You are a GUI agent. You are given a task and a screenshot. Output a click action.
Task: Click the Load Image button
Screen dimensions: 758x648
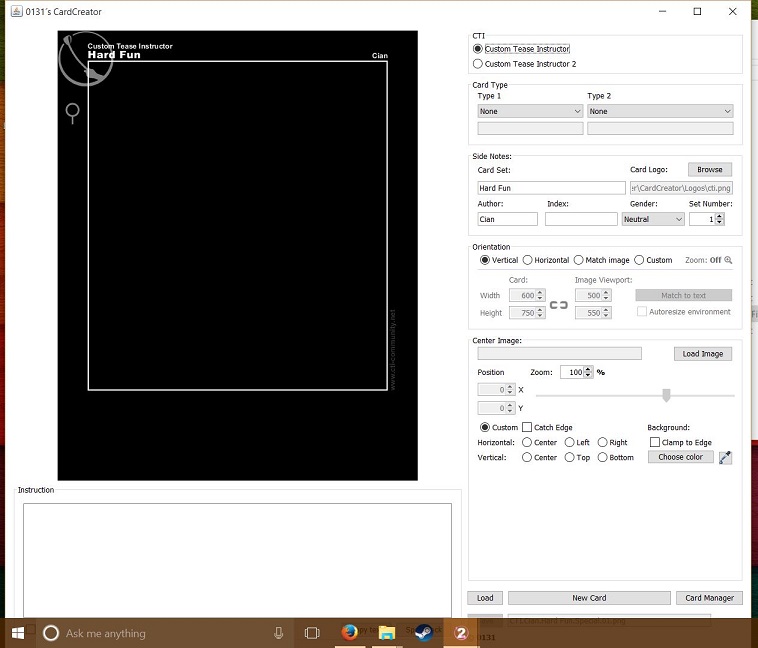[702, 353]
